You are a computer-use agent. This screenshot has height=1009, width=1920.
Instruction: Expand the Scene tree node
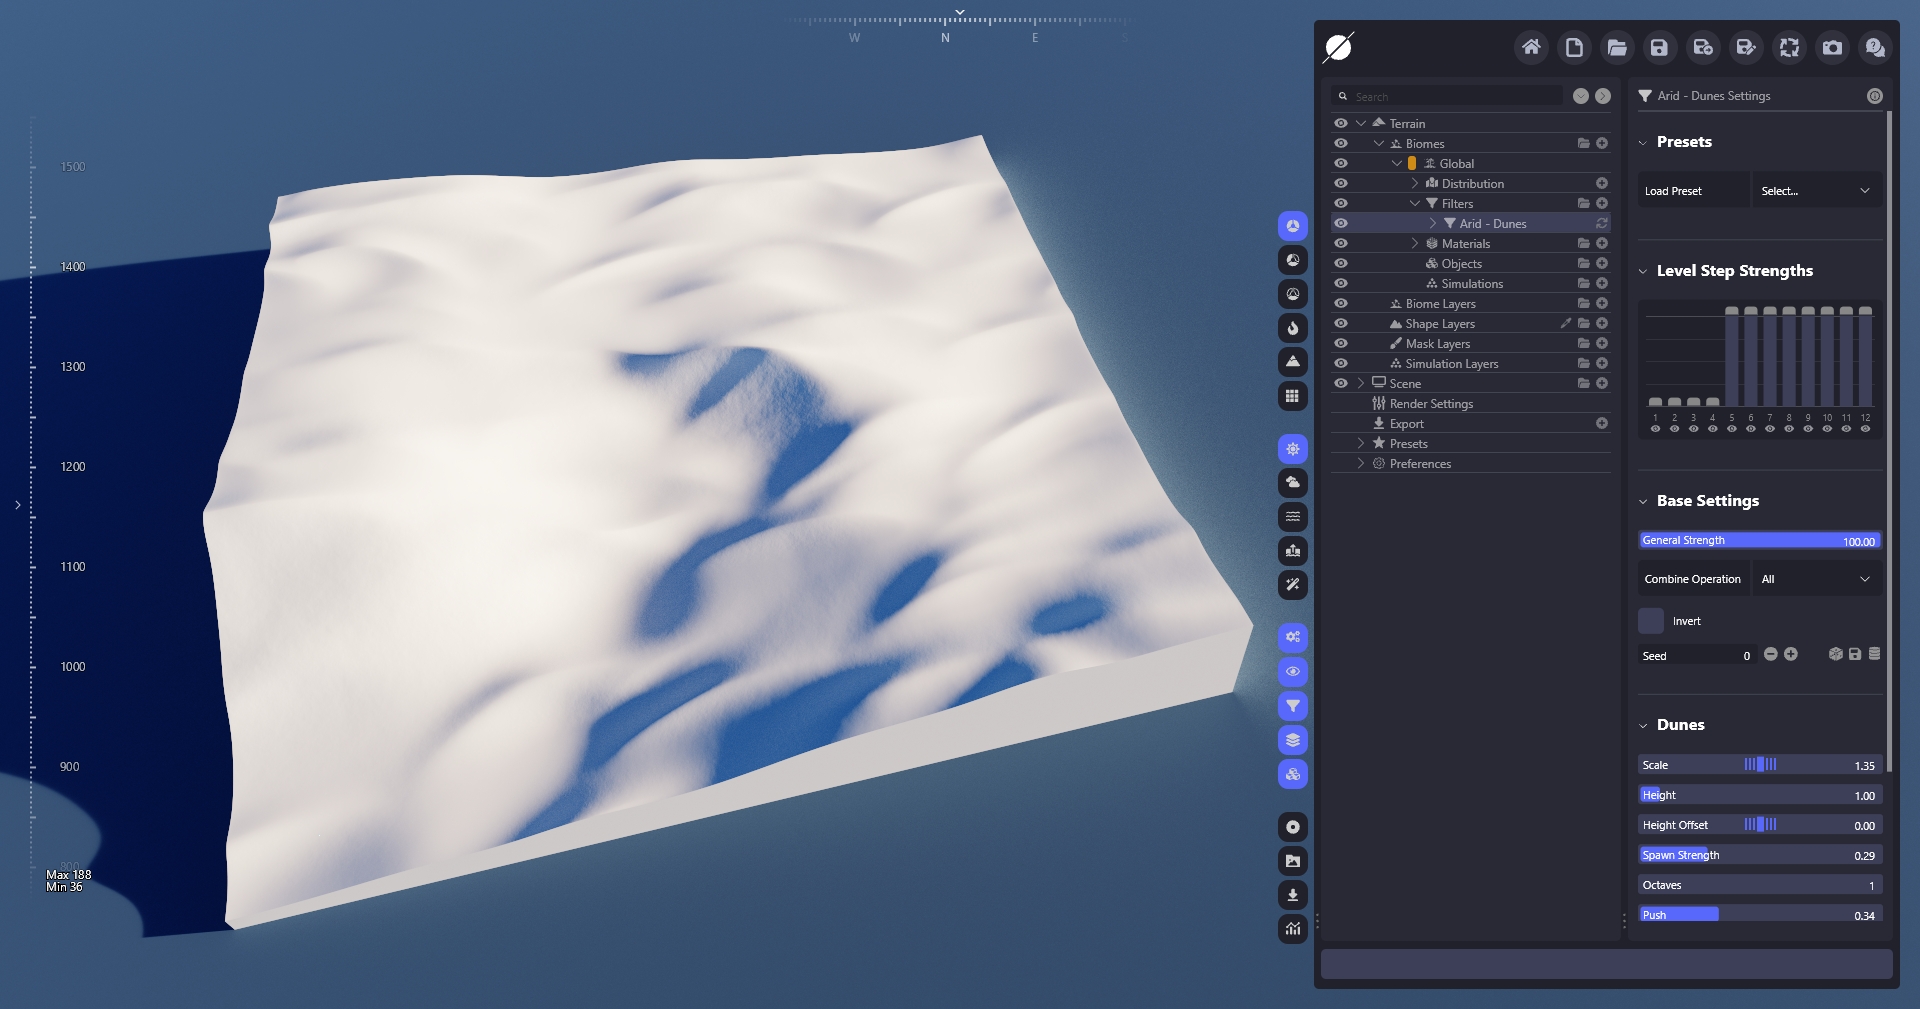(x=1361, y=384)
